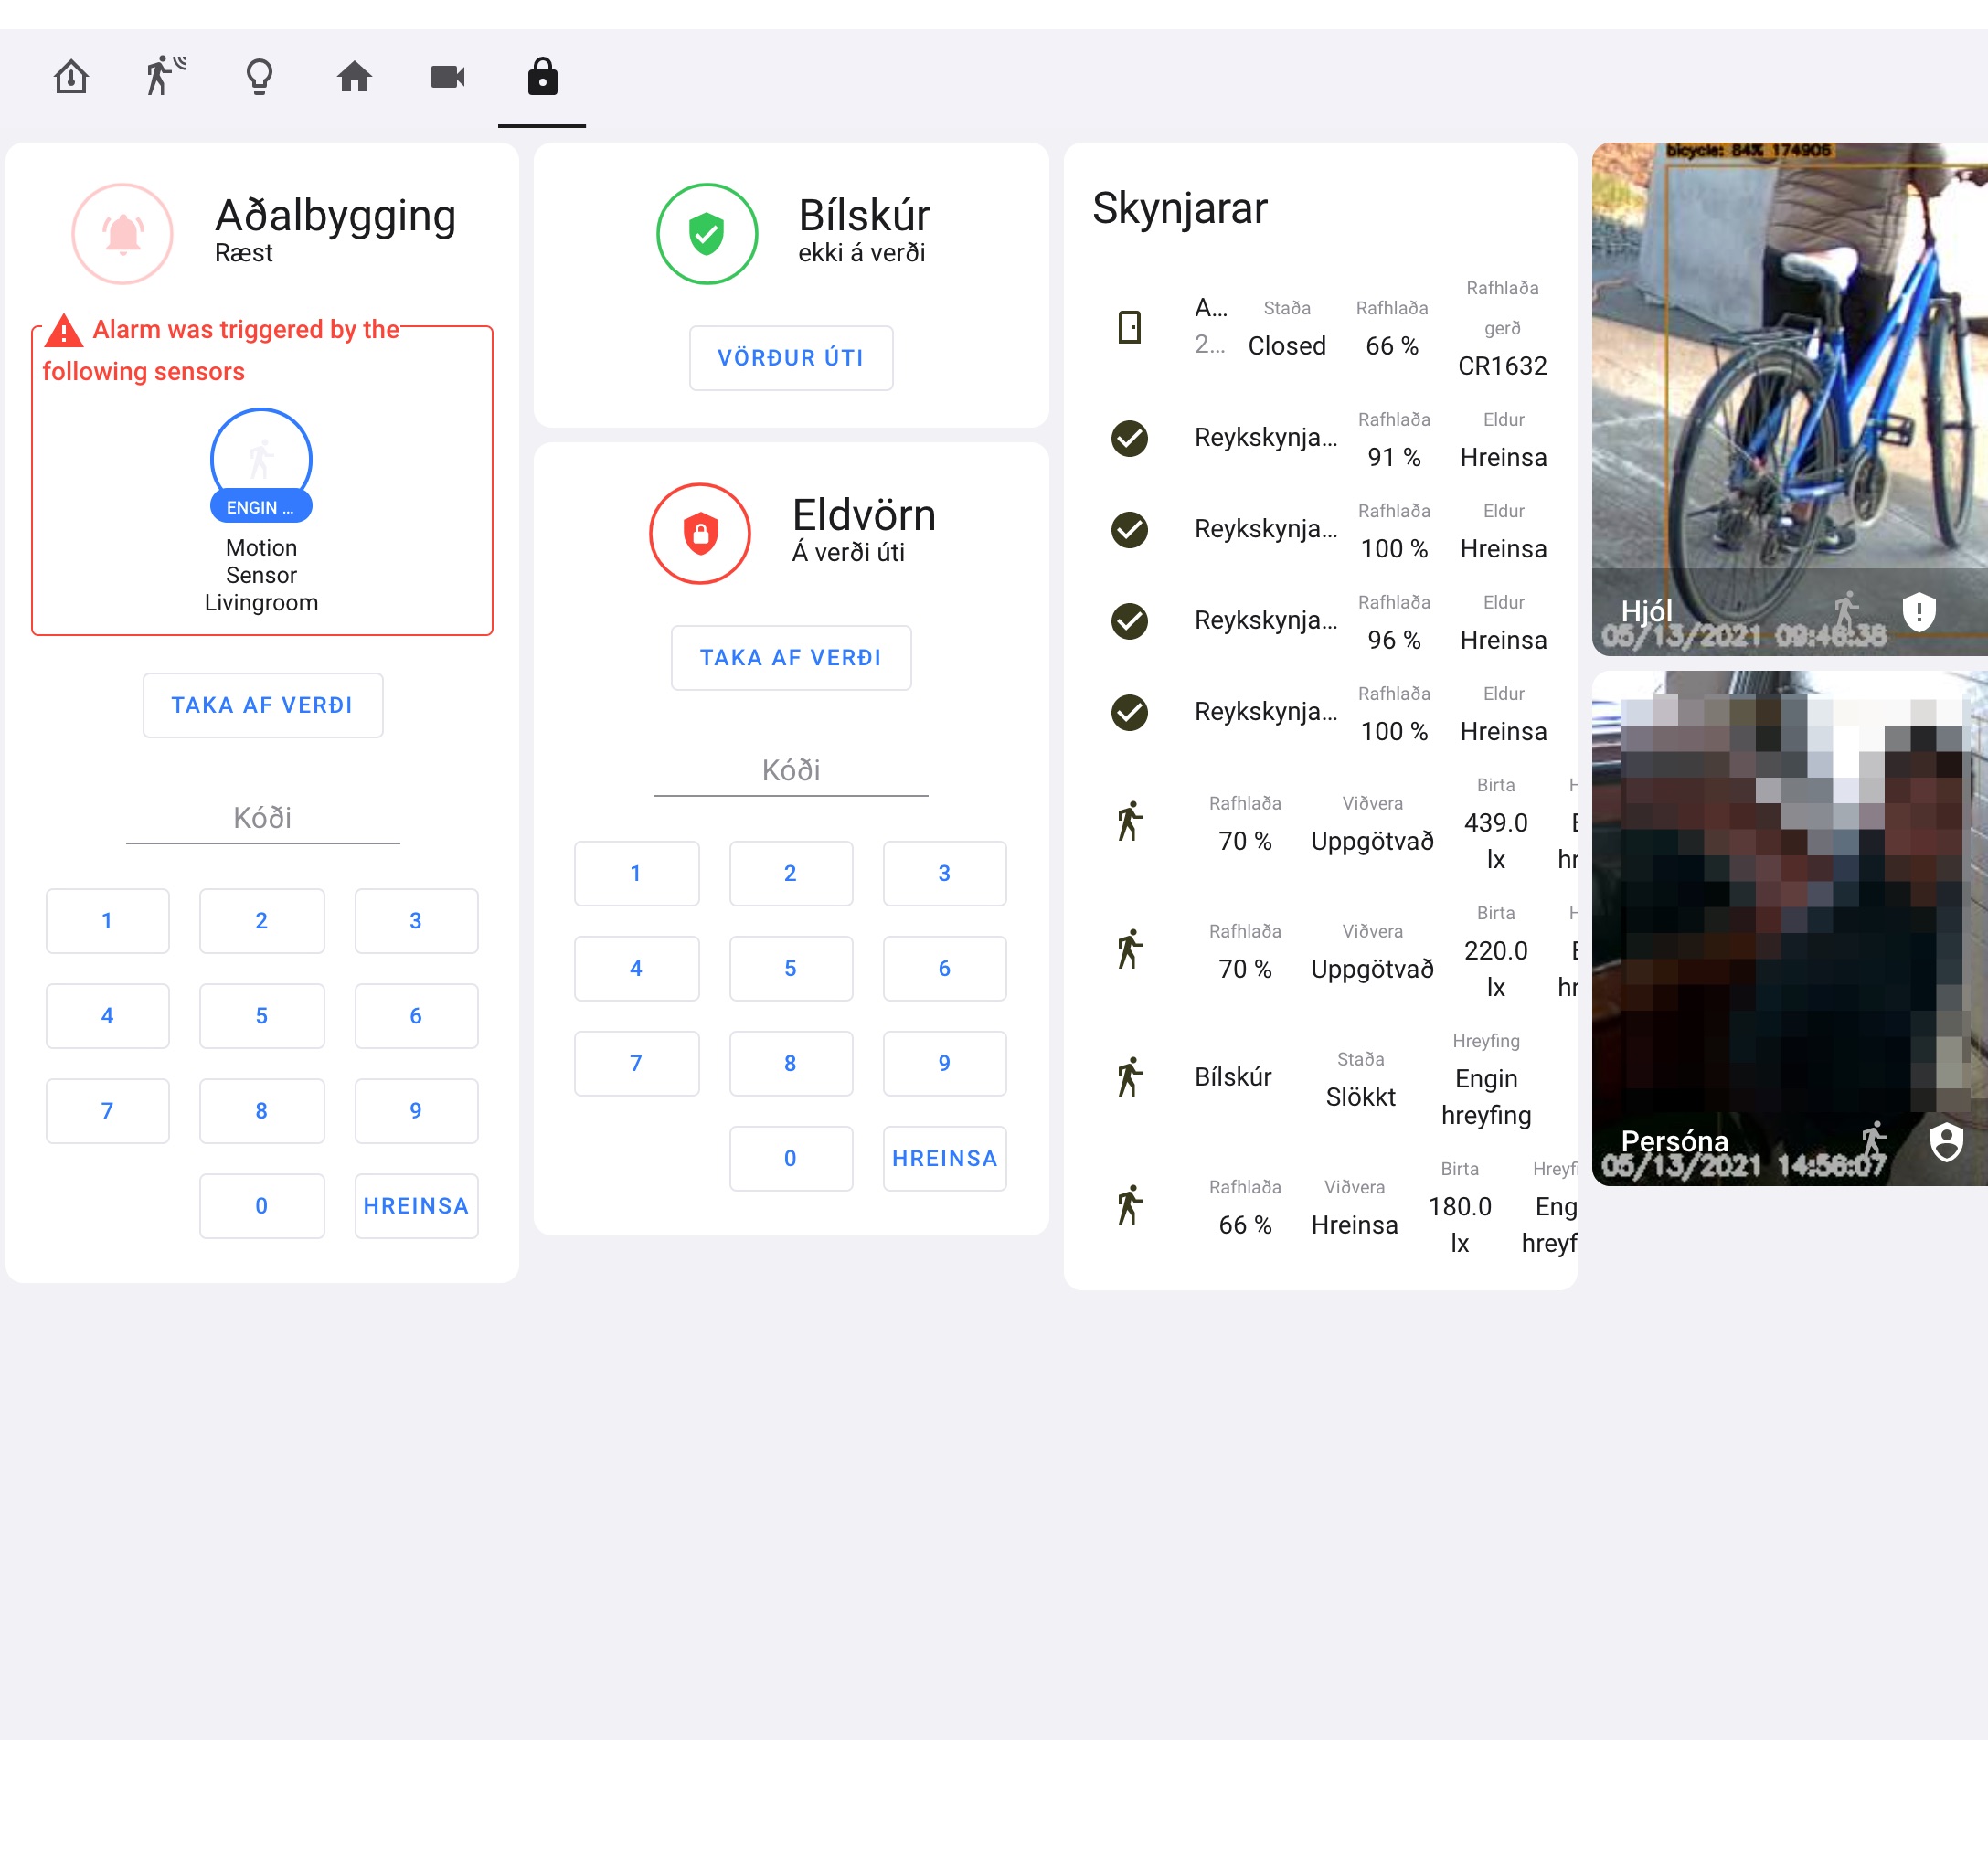Screen dimensions: 1988x1866
Task: Click the person shield icon on Persóna camera
Action: (x=1945, y=1141)
